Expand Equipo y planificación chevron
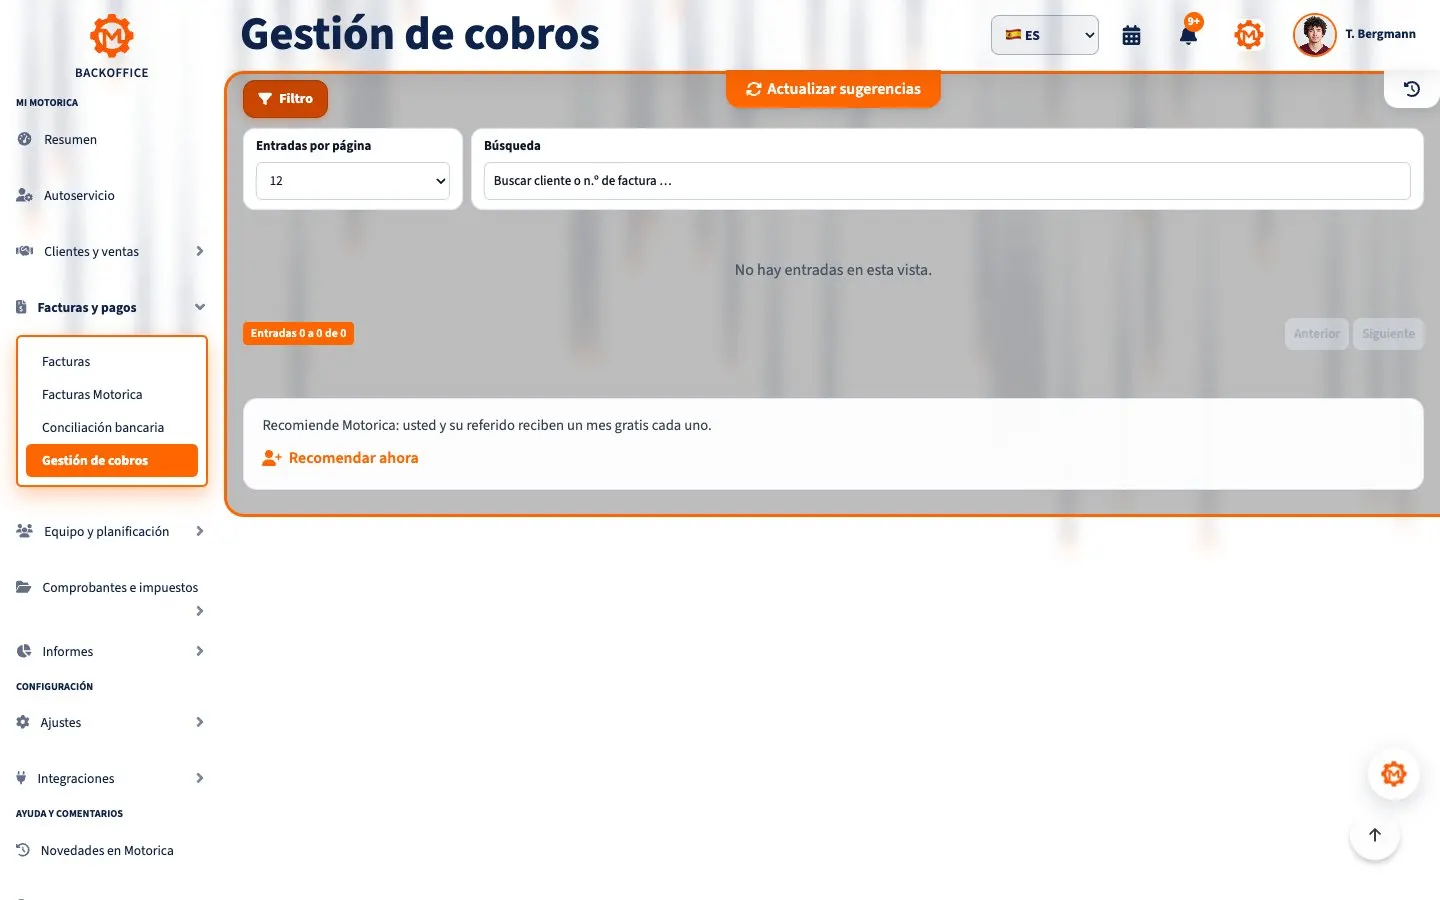The width and height of the screenshot is (1440, 900). (200, 531)
